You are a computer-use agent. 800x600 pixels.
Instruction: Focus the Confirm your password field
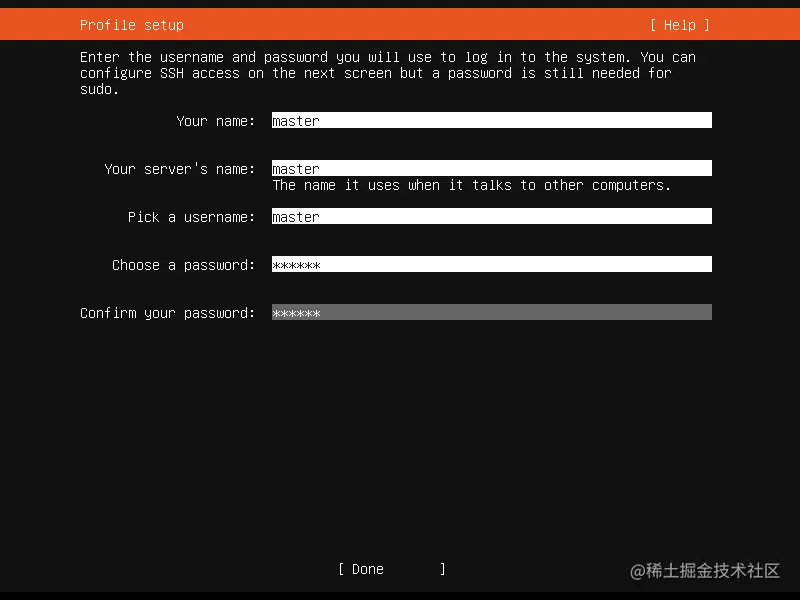(x=492, y=312)
